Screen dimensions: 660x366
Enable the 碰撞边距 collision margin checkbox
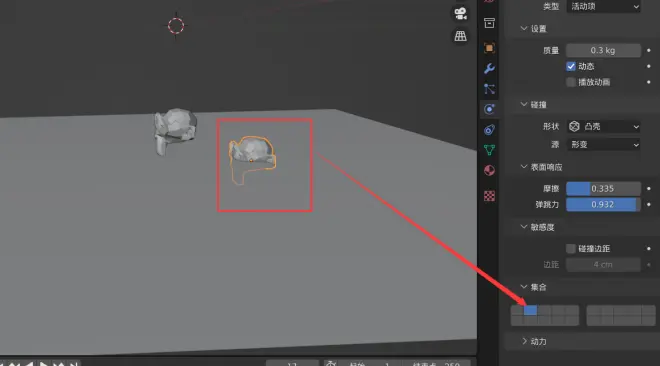571,249
